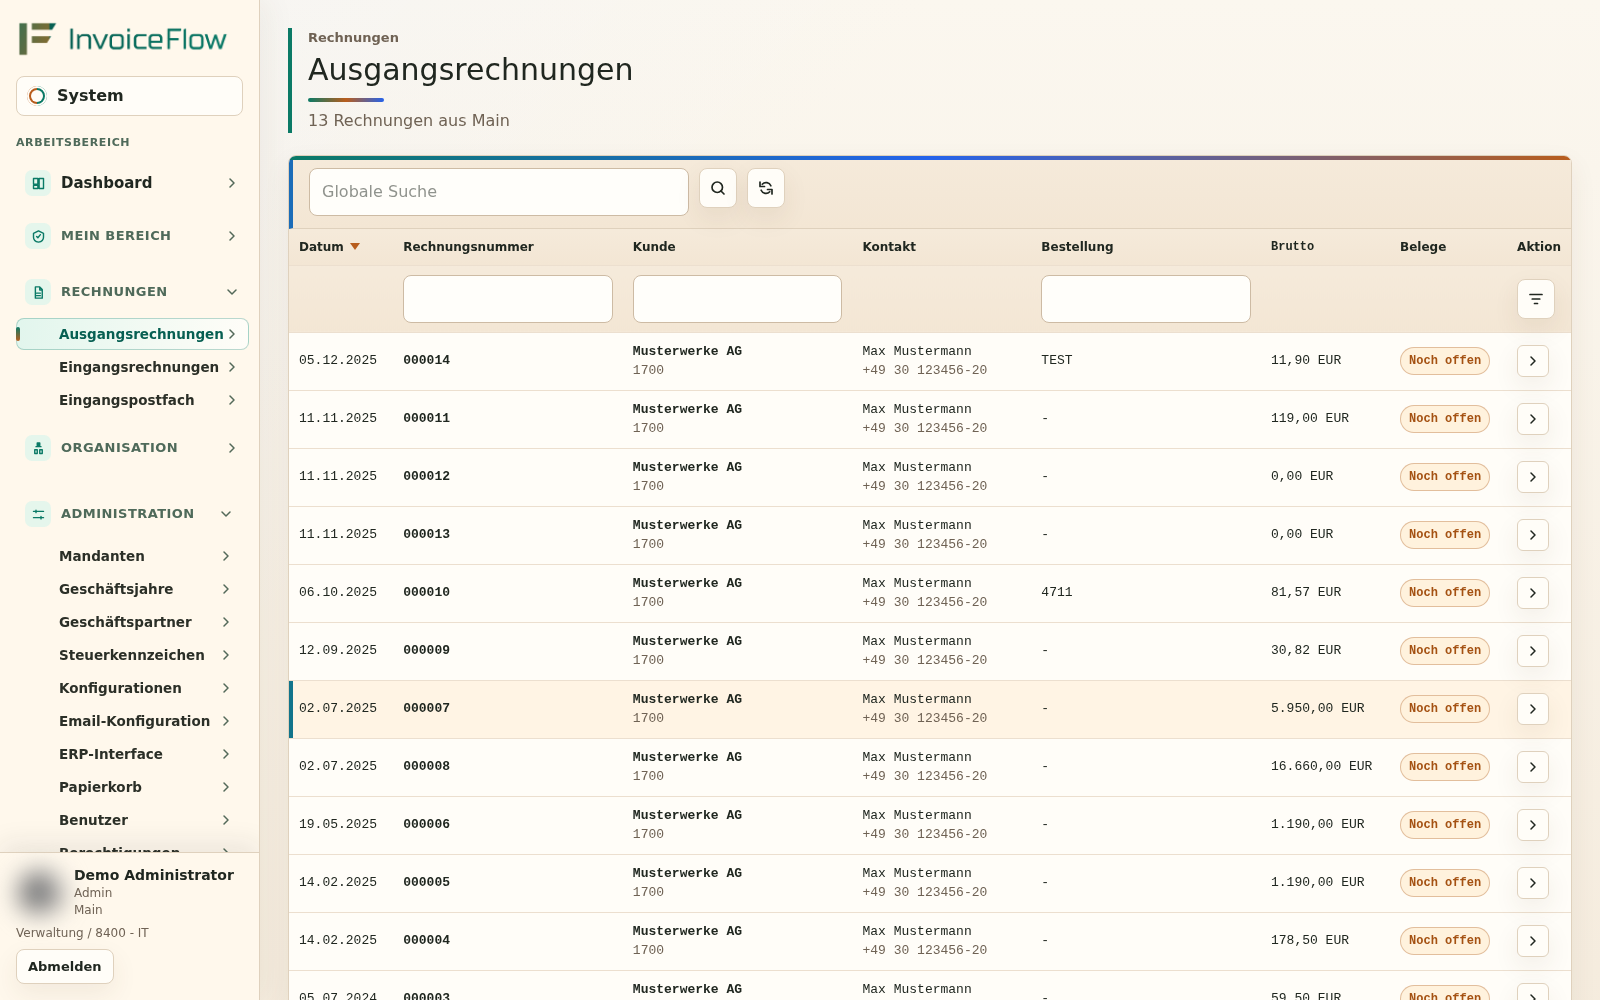Open invoice 000010 with its arrow button
1600x1000 pixels.
point(1533,593)
